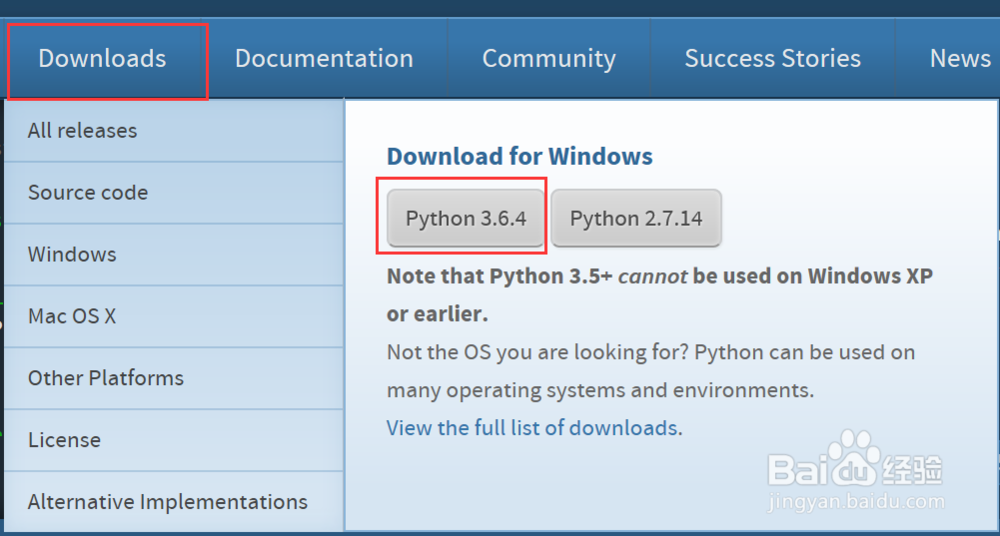Viewport: 1000px width, 536px height.
Task: Go to Success Stories
Action: pyautogui.click(x=772, y=58)
